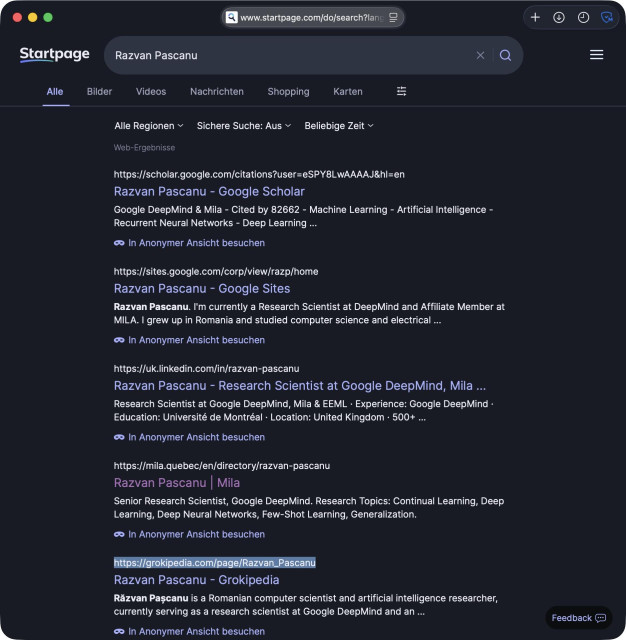
Task: Submit search with magnifying glass button
Action: 505,55
